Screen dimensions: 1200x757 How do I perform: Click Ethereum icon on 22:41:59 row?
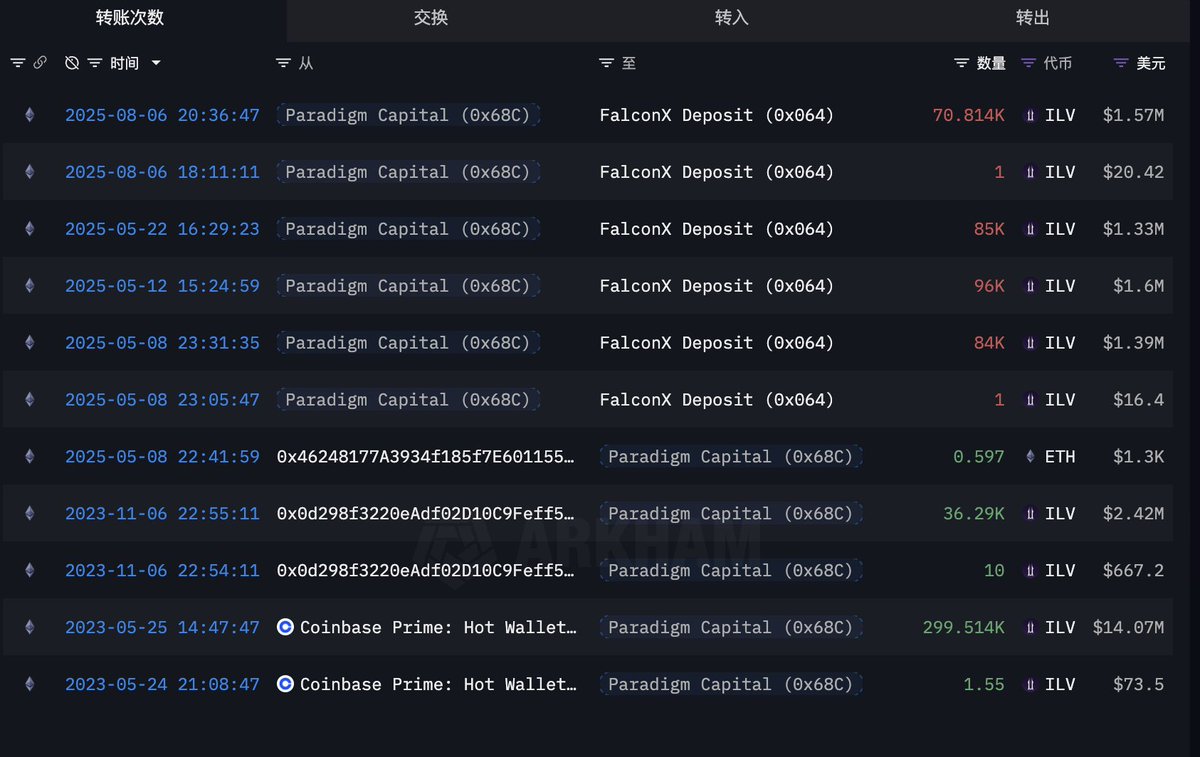coord(29,457)
